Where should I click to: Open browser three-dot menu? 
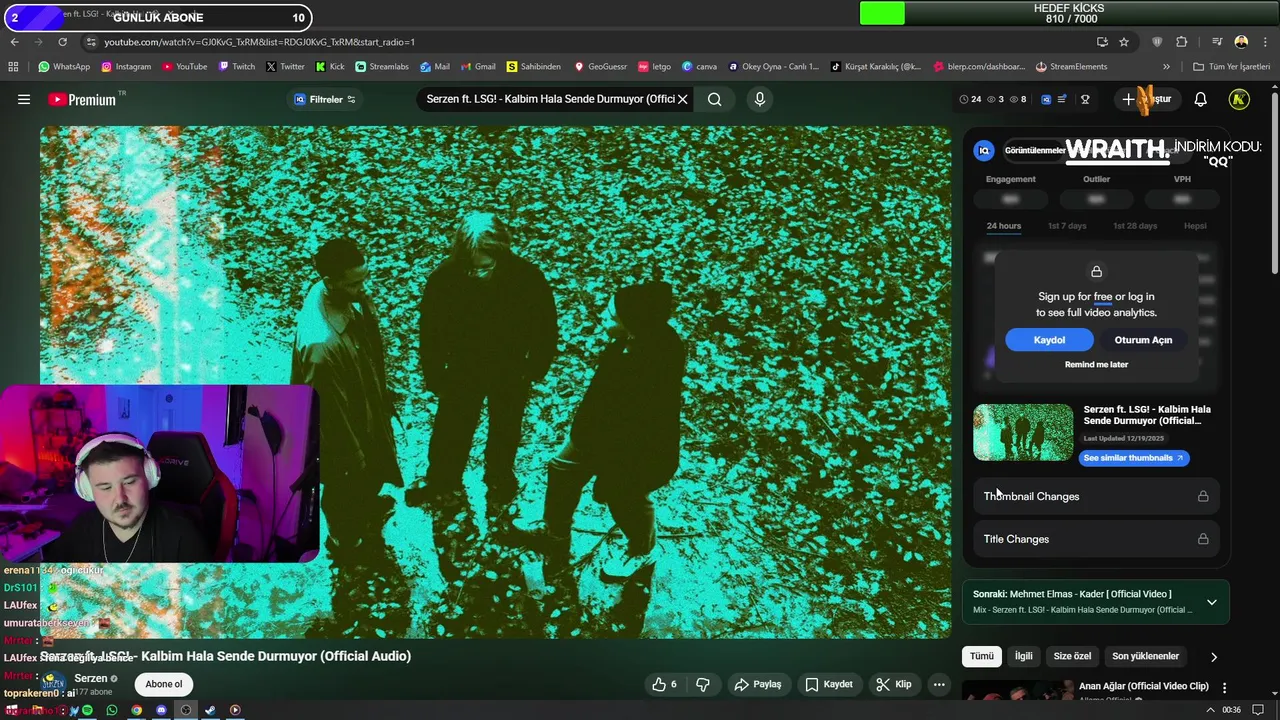click(1265, 42)
